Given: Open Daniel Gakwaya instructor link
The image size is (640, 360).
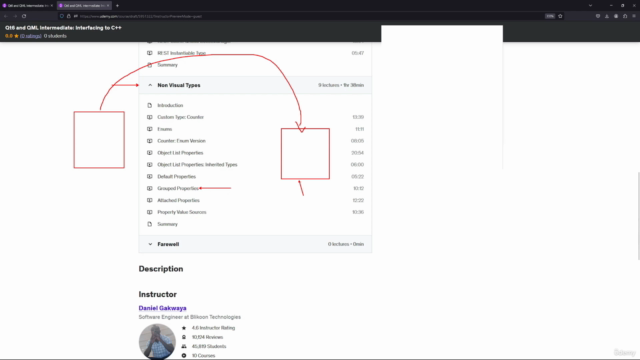Looking at the screenshot, I should click(x=162, y=308).
